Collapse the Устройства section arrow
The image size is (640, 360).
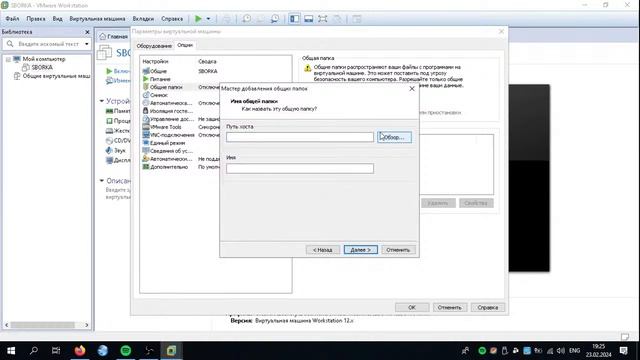coord(102,101)
